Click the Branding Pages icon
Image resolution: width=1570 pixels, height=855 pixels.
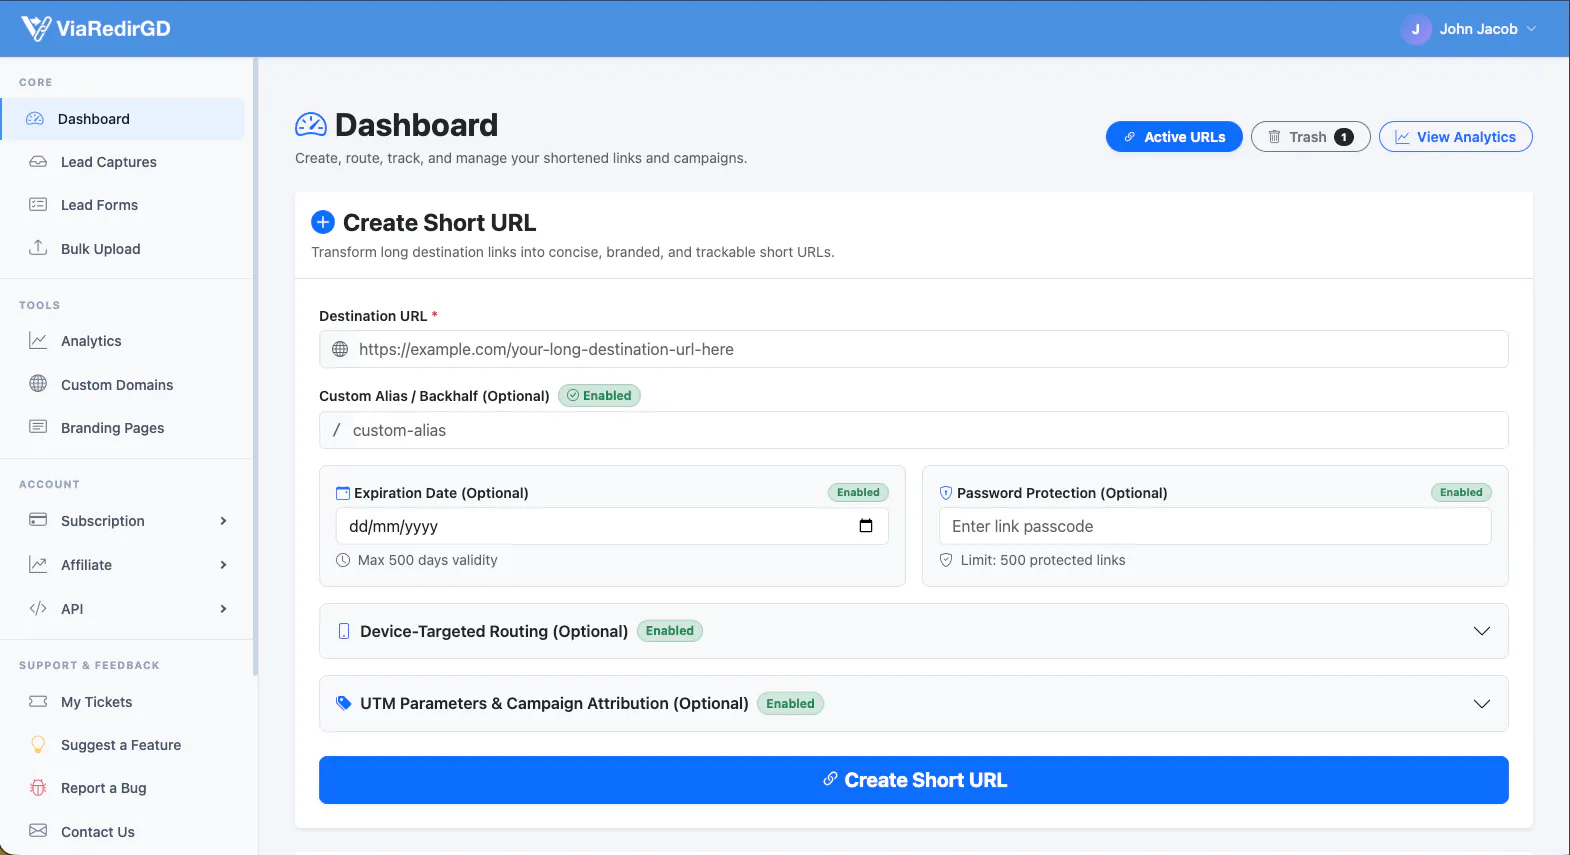[38, 427]
